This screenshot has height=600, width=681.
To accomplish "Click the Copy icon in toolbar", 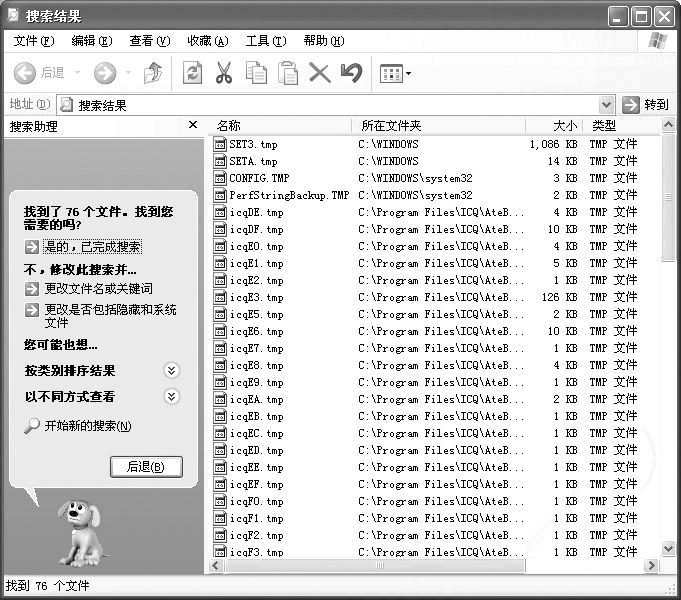I will pyautogui.click(x=256, y=73).
